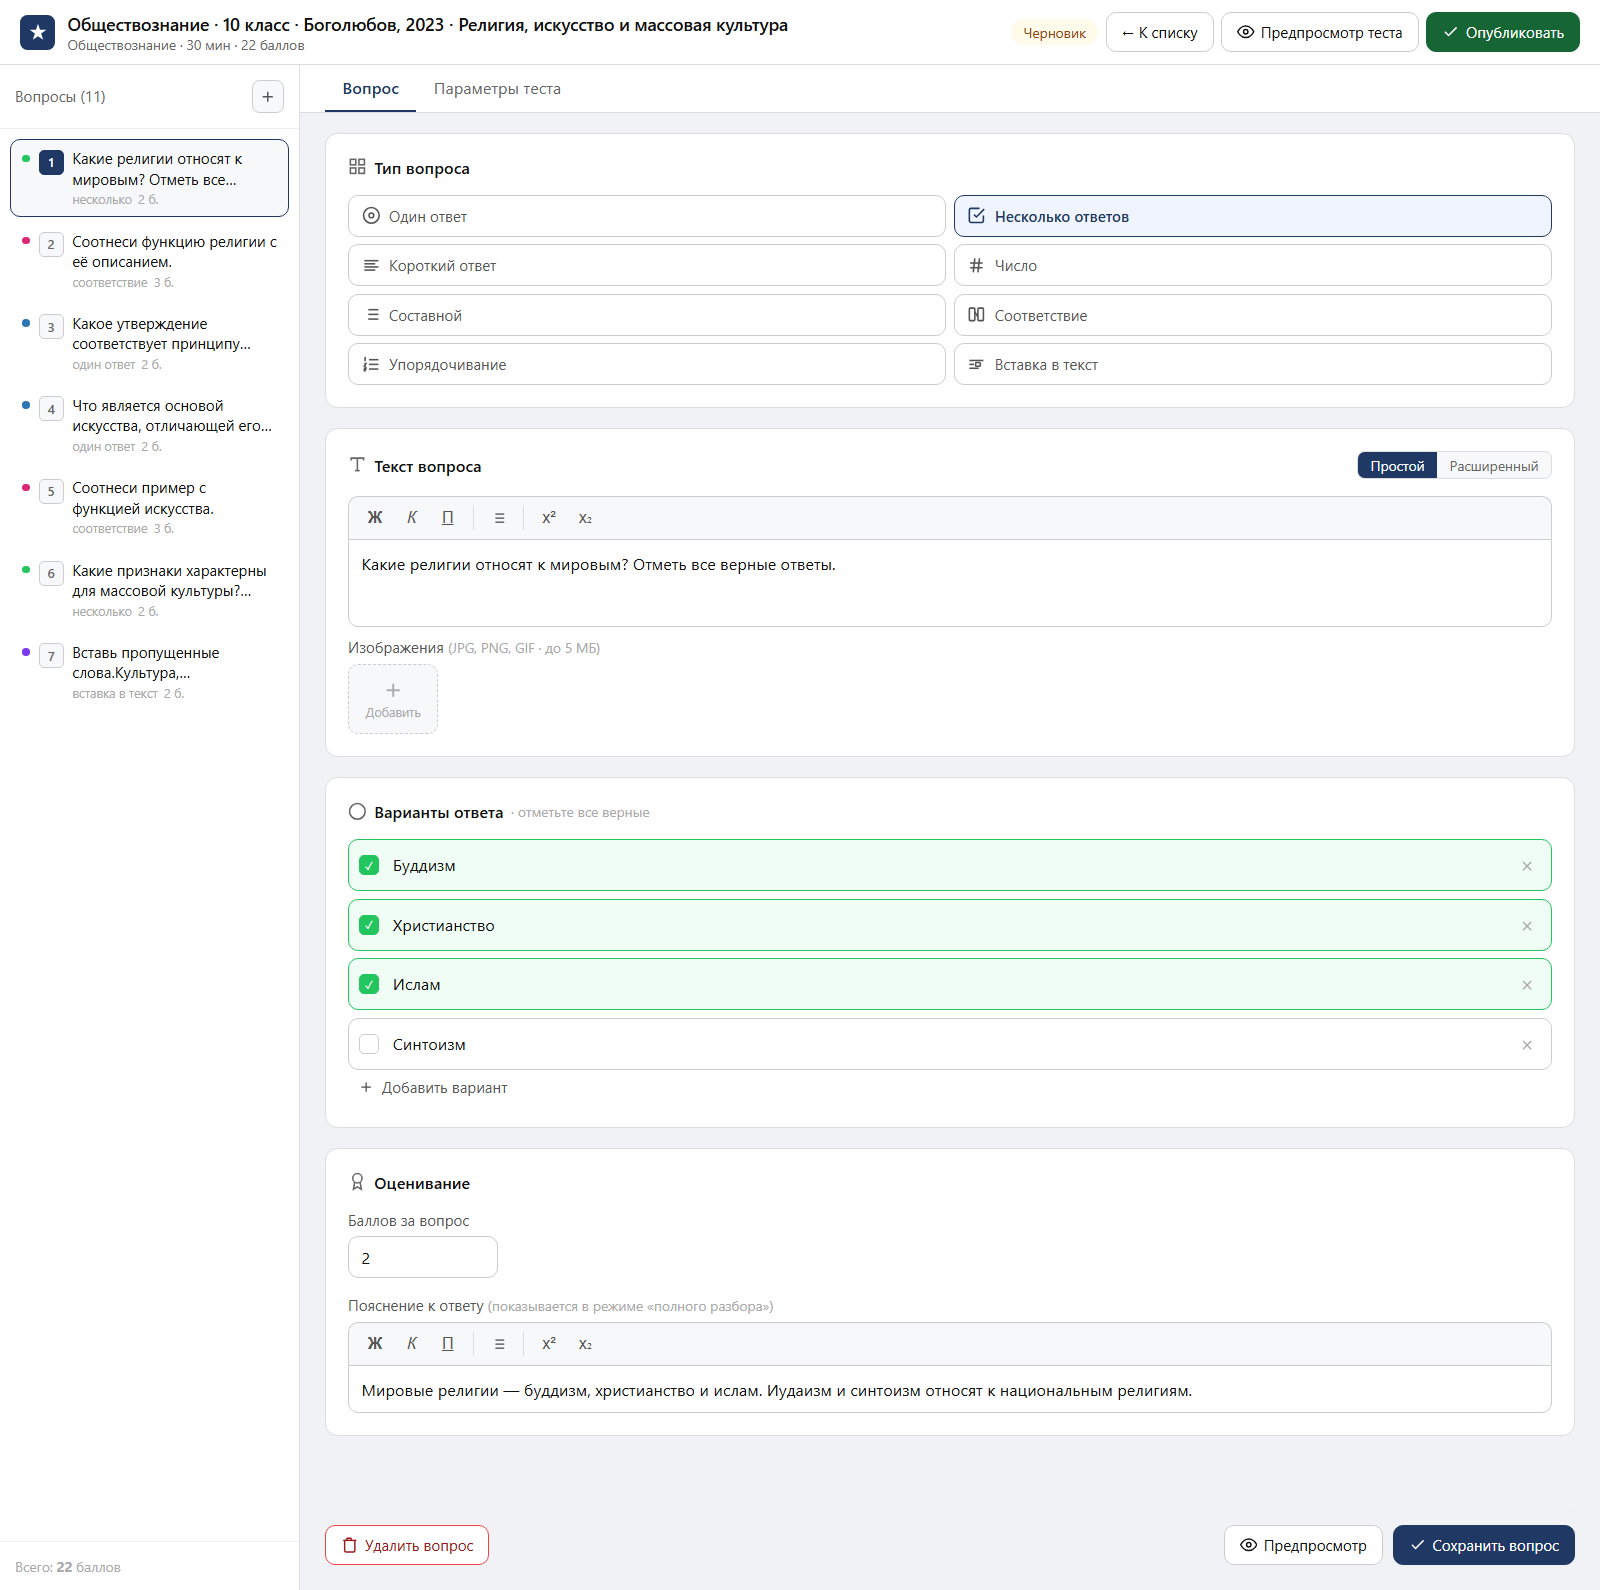1600x1590 pixels.
Task: Uncheck the Христианство answer checkbox
Action: point(369,925)
